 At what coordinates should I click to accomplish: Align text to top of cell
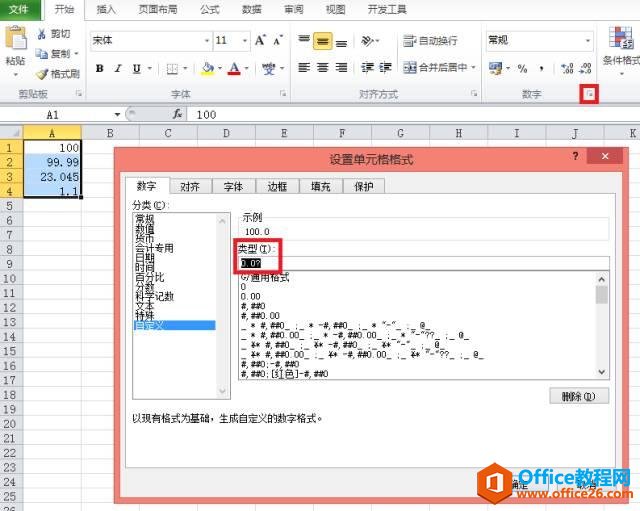tap(304, 40)
